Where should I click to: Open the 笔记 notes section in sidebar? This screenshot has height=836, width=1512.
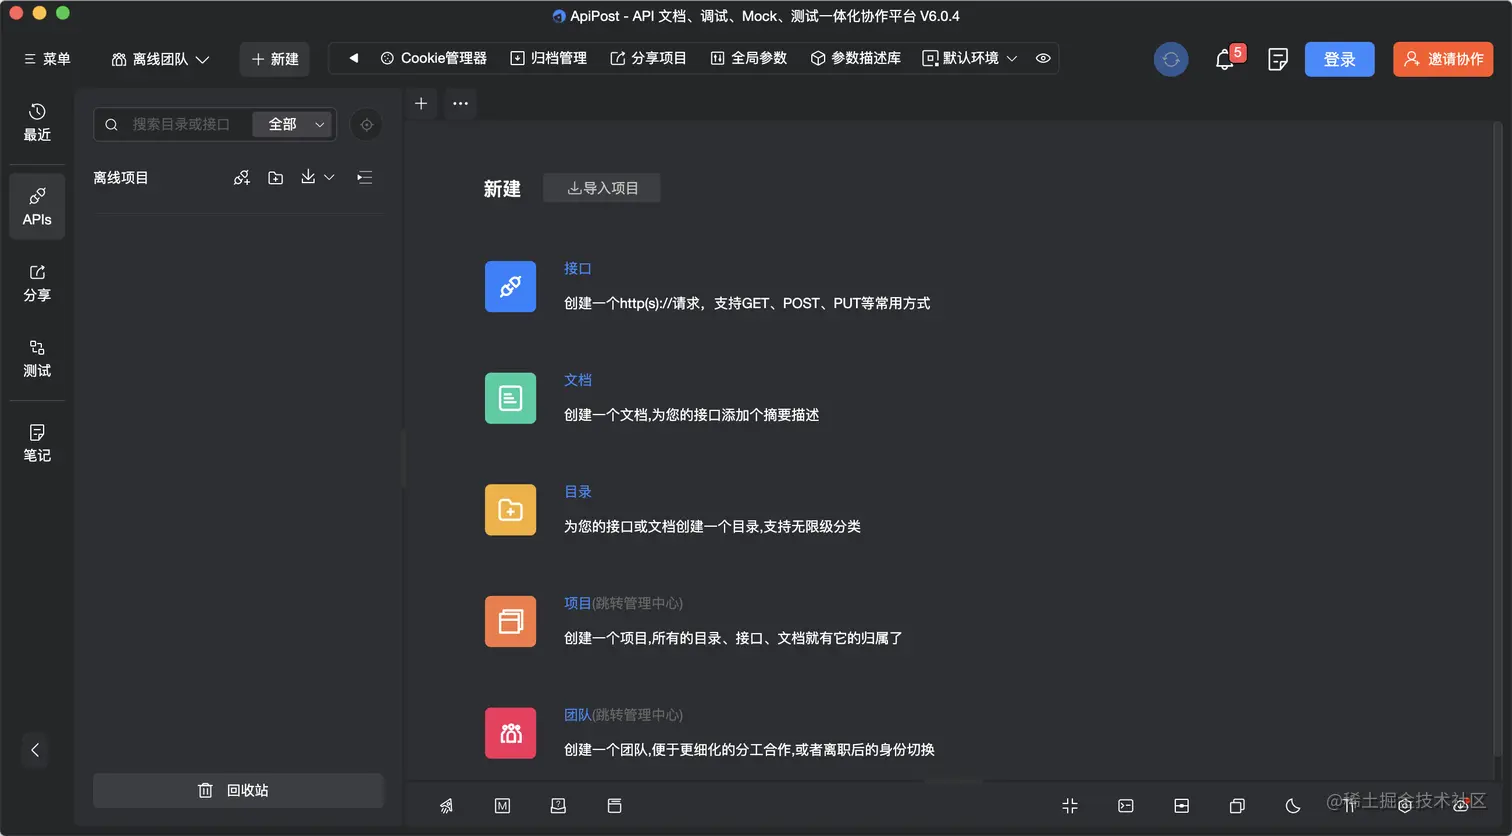(37, 443)
